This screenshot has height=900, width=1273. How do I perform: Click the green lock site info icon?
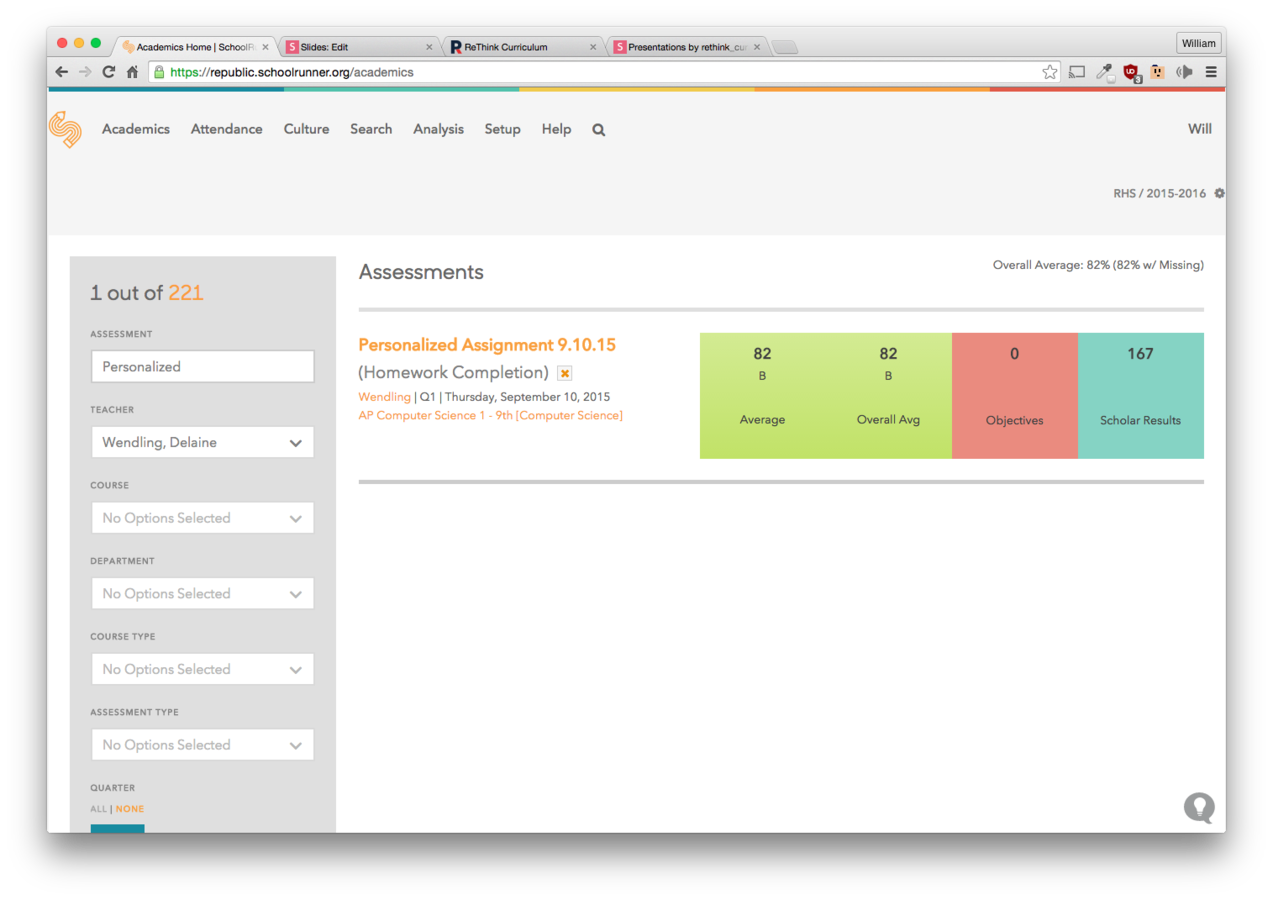pyautogui.click(x=158, y=72)
